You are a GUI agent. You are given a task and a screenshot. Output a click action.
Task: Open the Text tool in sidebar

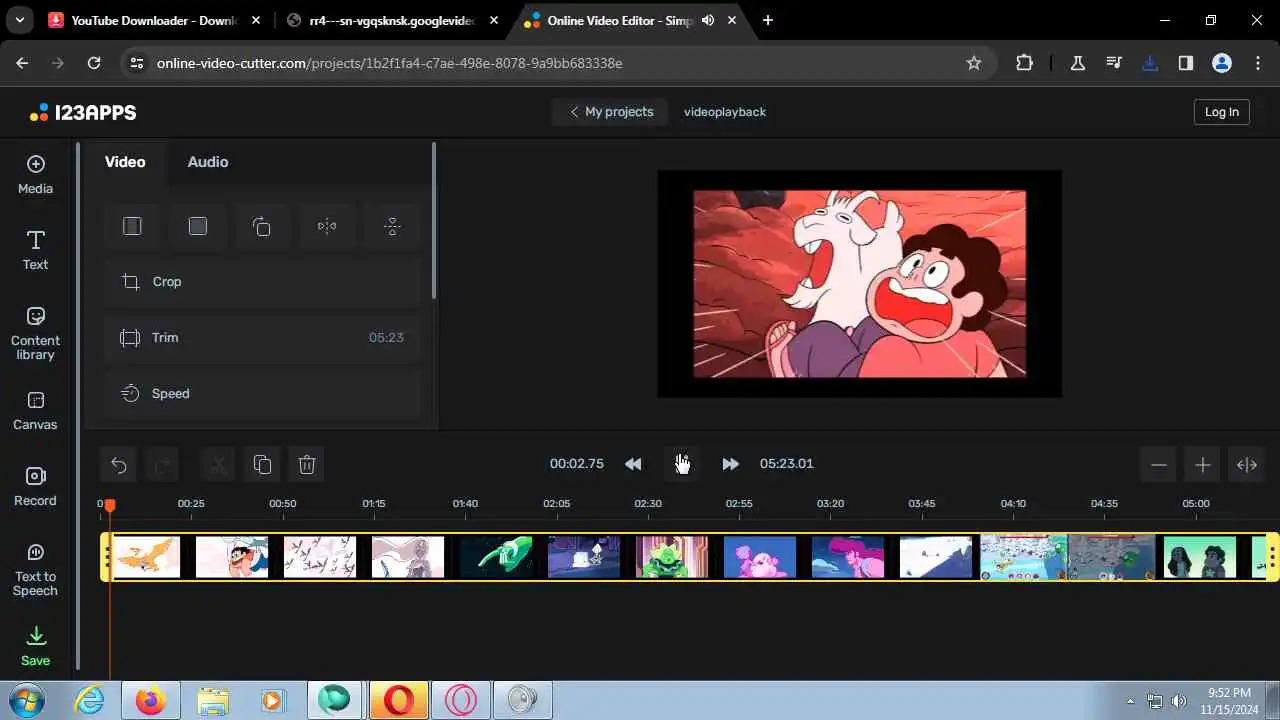[35, 250]
